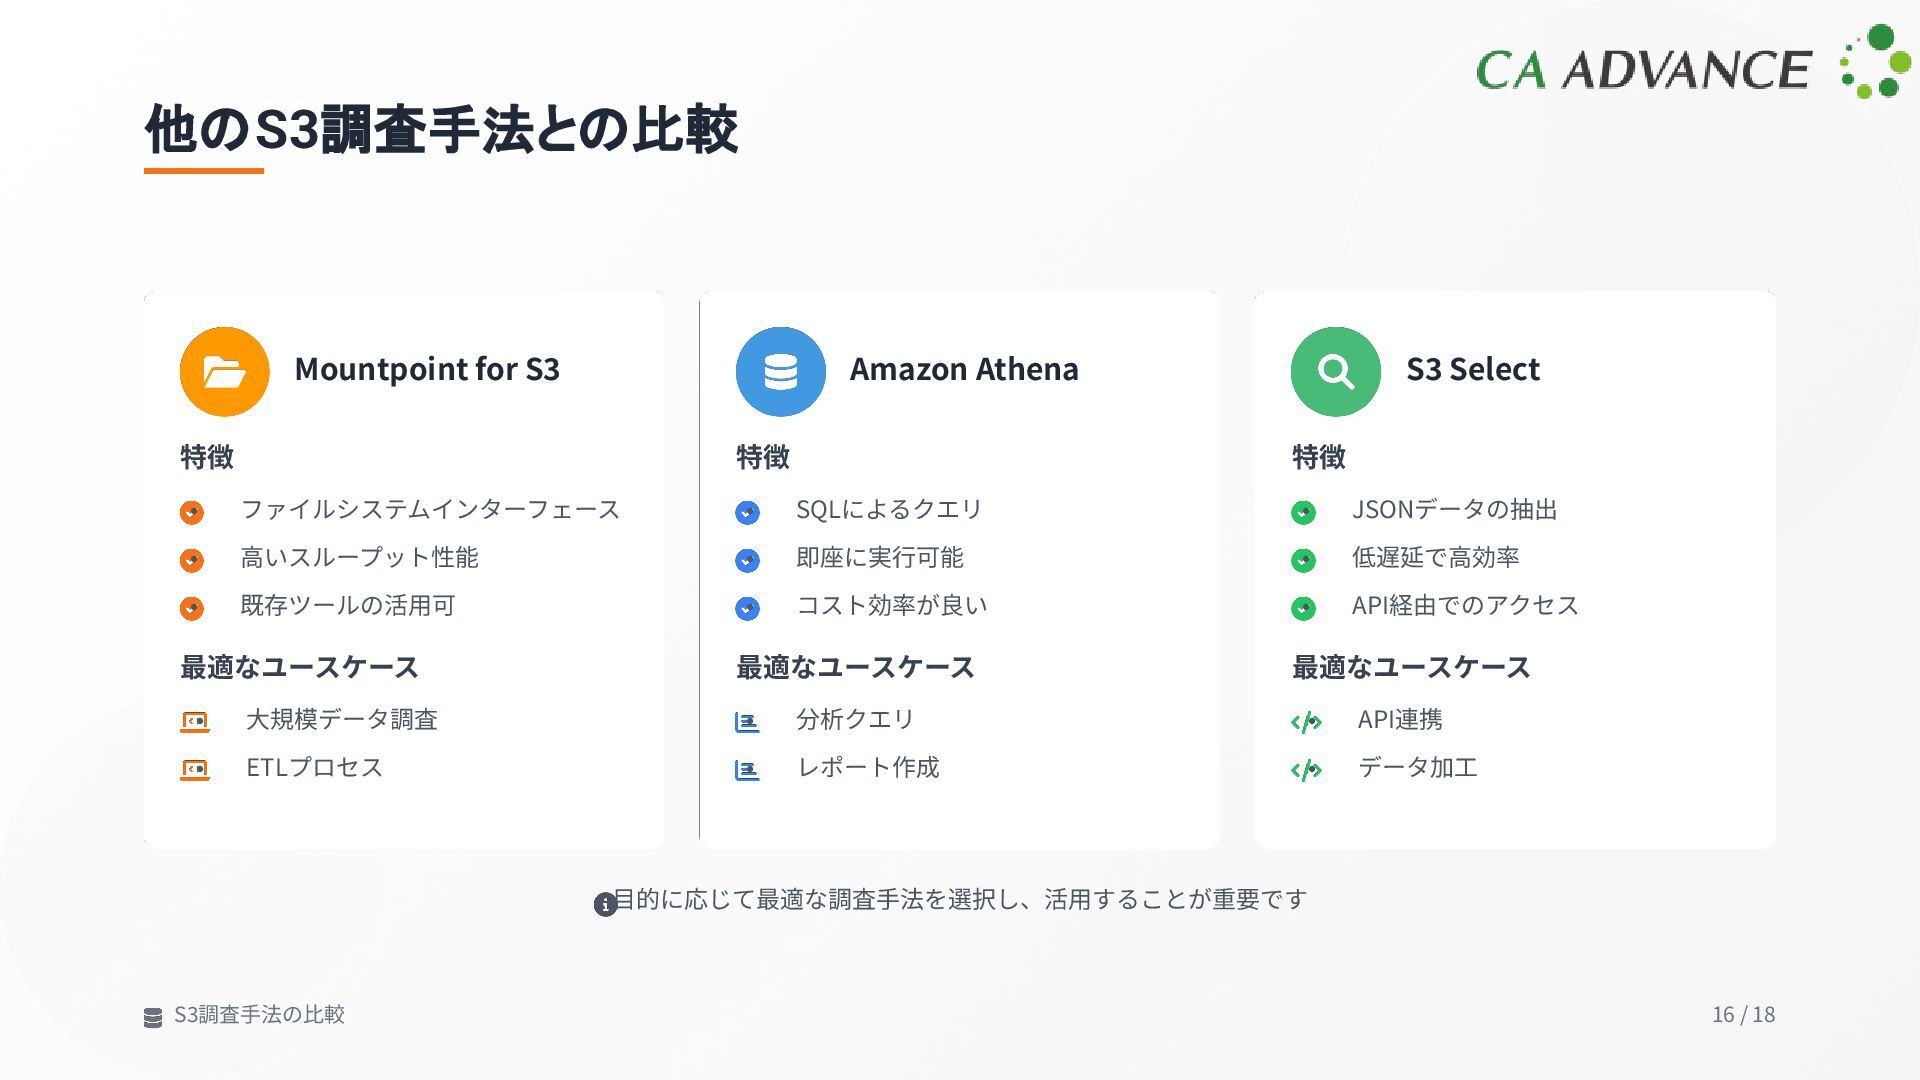Image resolution: width=1920 pixels, height=1080 pixels.
Task: Click the blue database icon for Athena
Action: pyautogui.click(x=780, y=371)
